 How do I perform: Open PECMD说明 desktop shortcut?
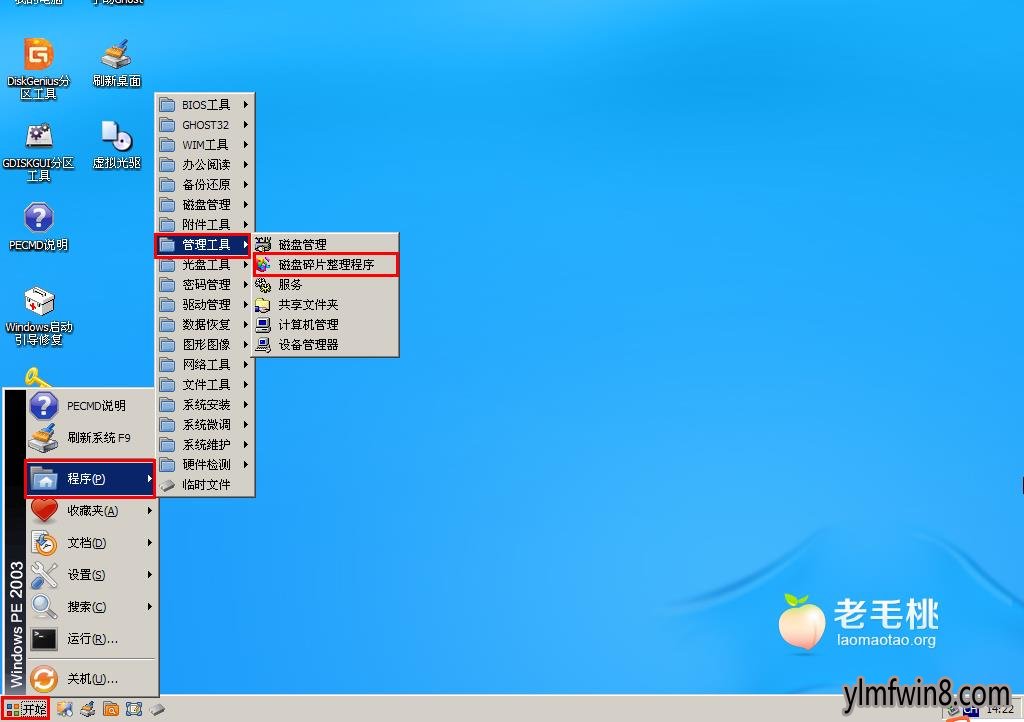pyautogui.click(x=38, y=227)
